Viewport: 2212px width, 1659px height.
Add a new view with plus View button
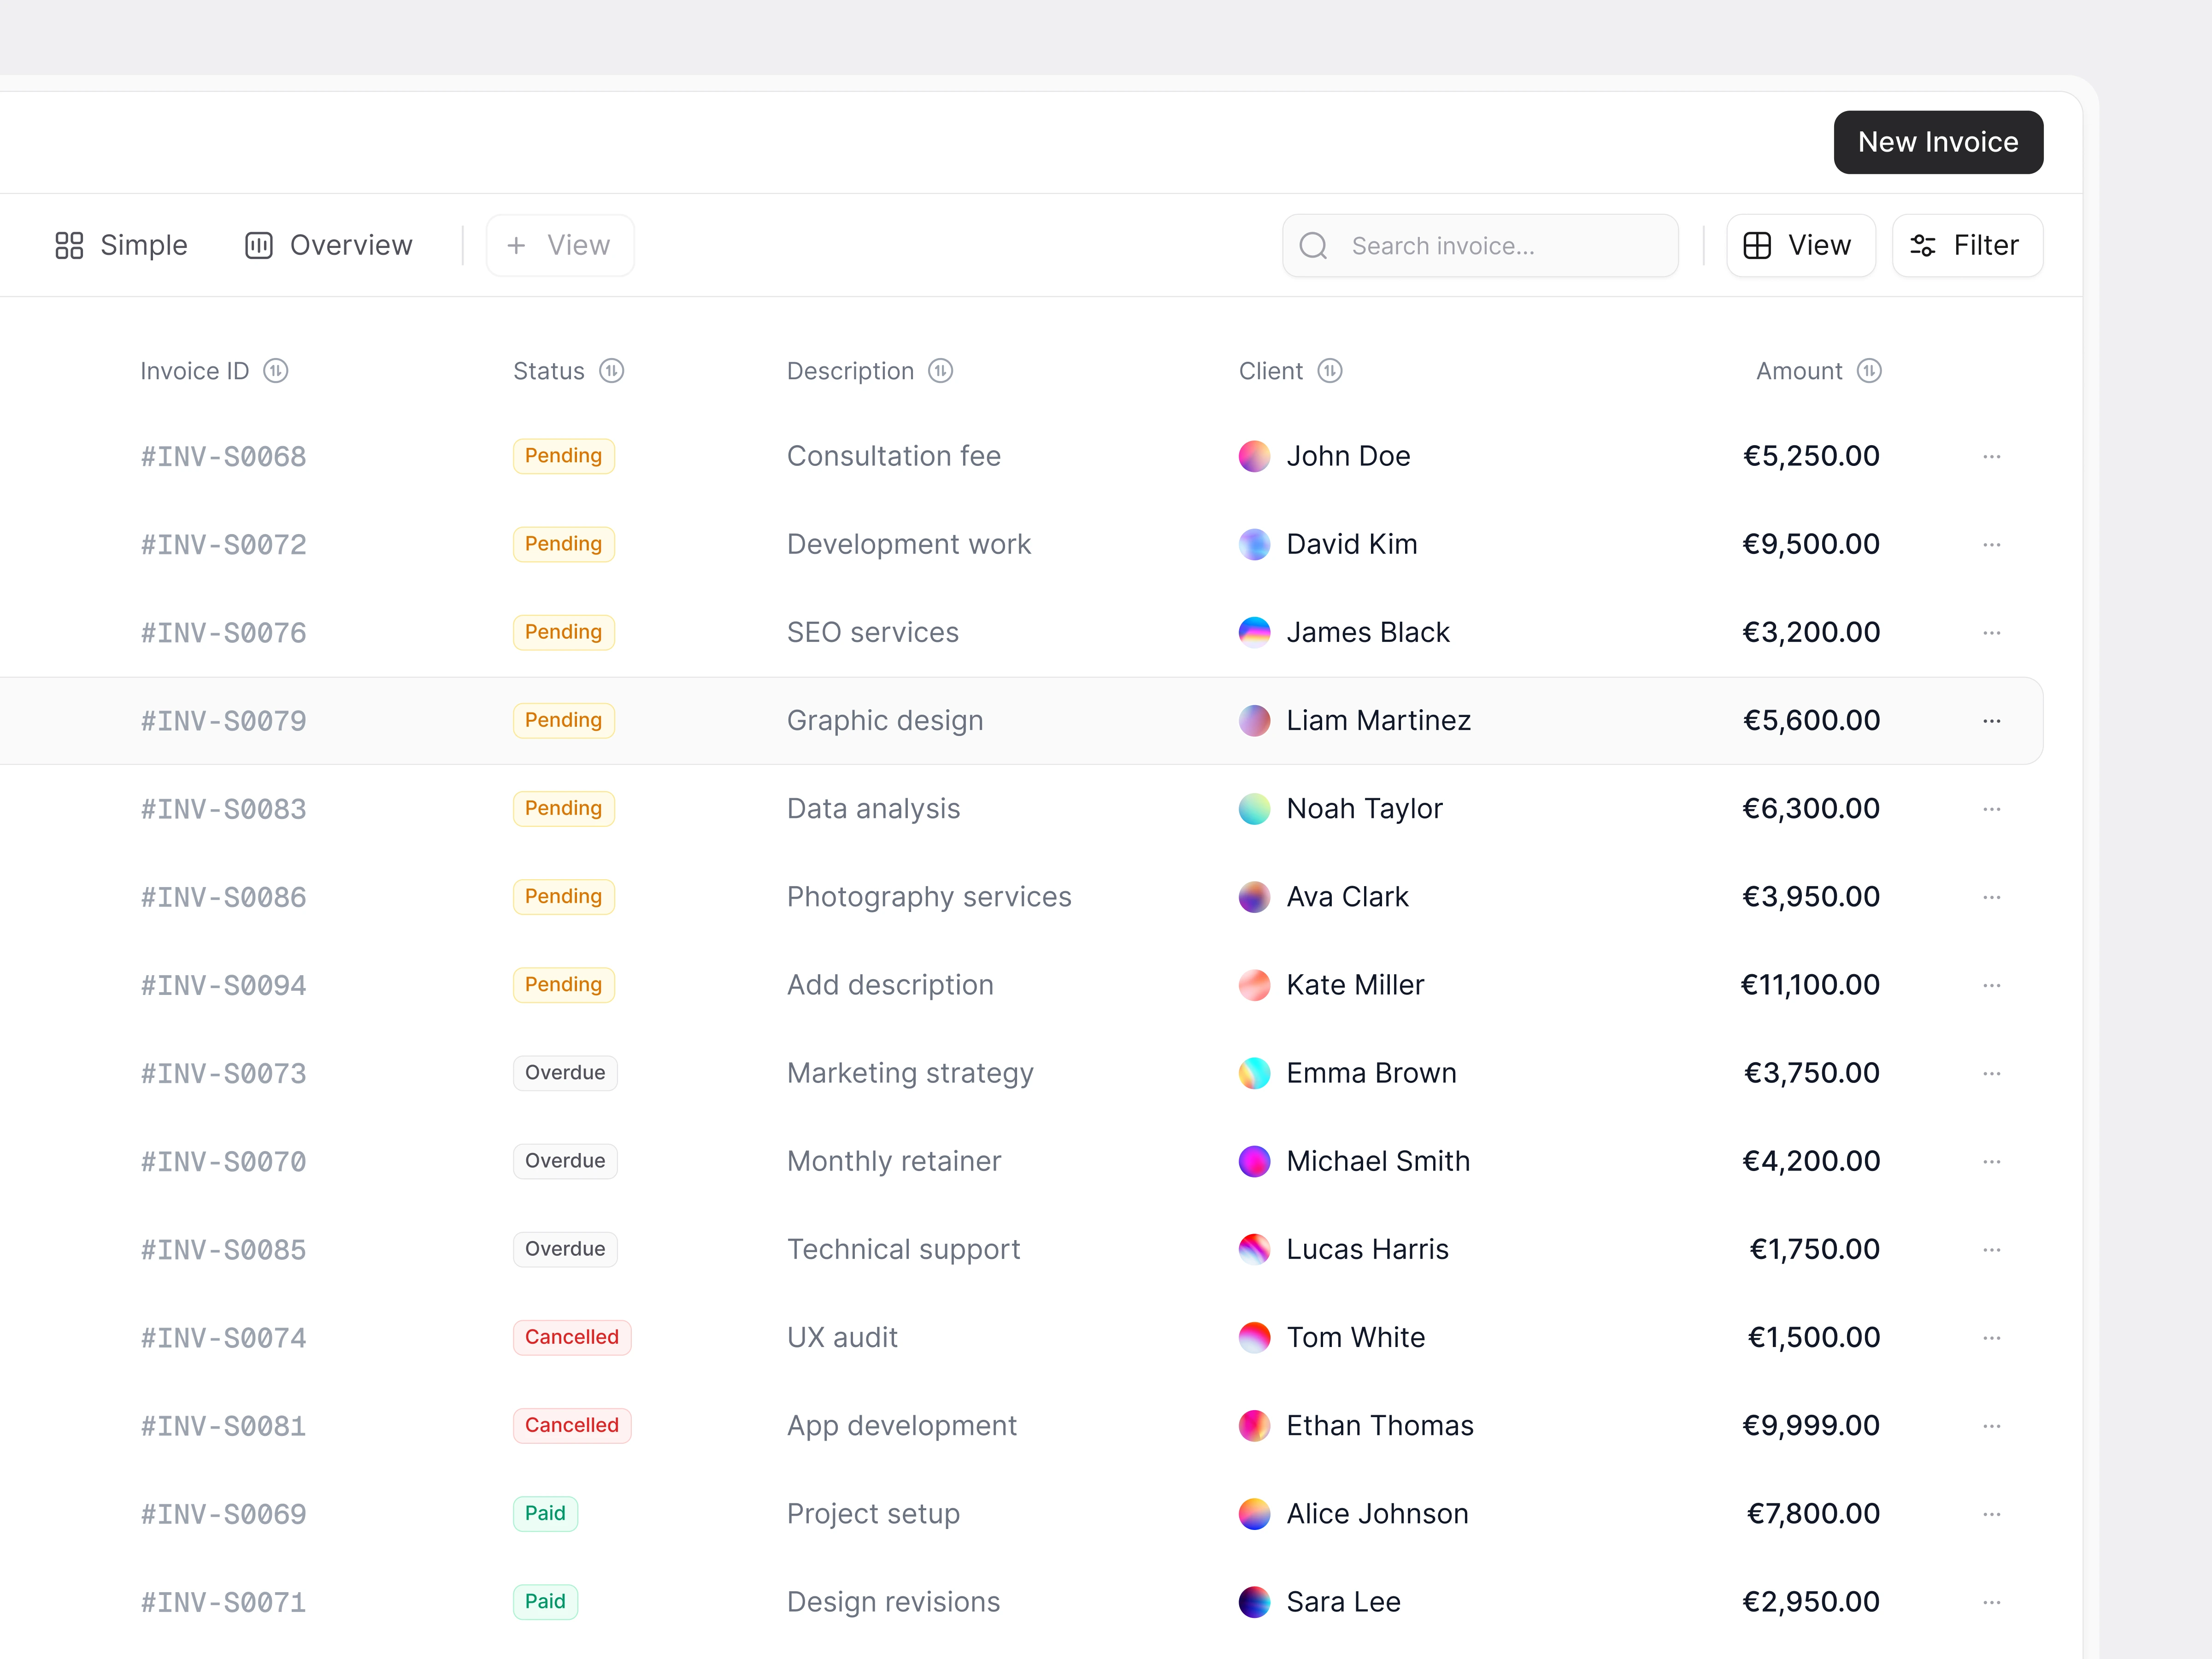[x=559, y=246]
